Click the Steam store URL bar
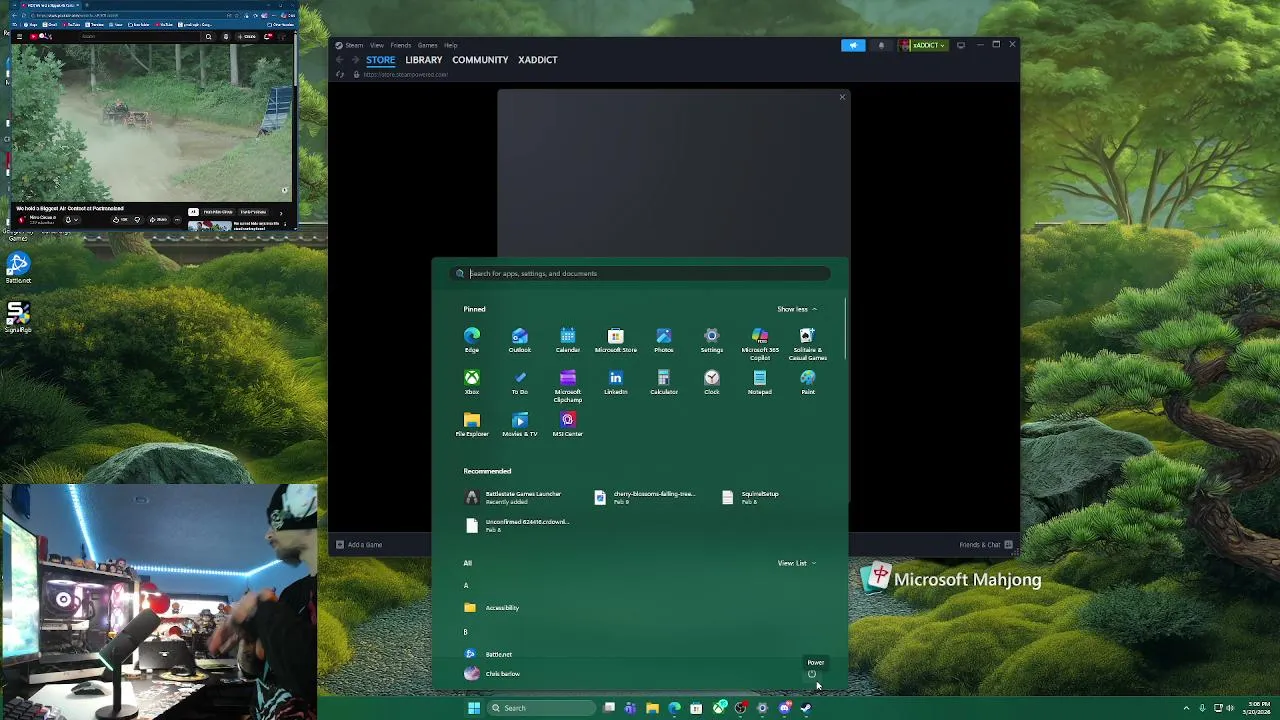This screenshot has height=720, width=1280. 406,75
